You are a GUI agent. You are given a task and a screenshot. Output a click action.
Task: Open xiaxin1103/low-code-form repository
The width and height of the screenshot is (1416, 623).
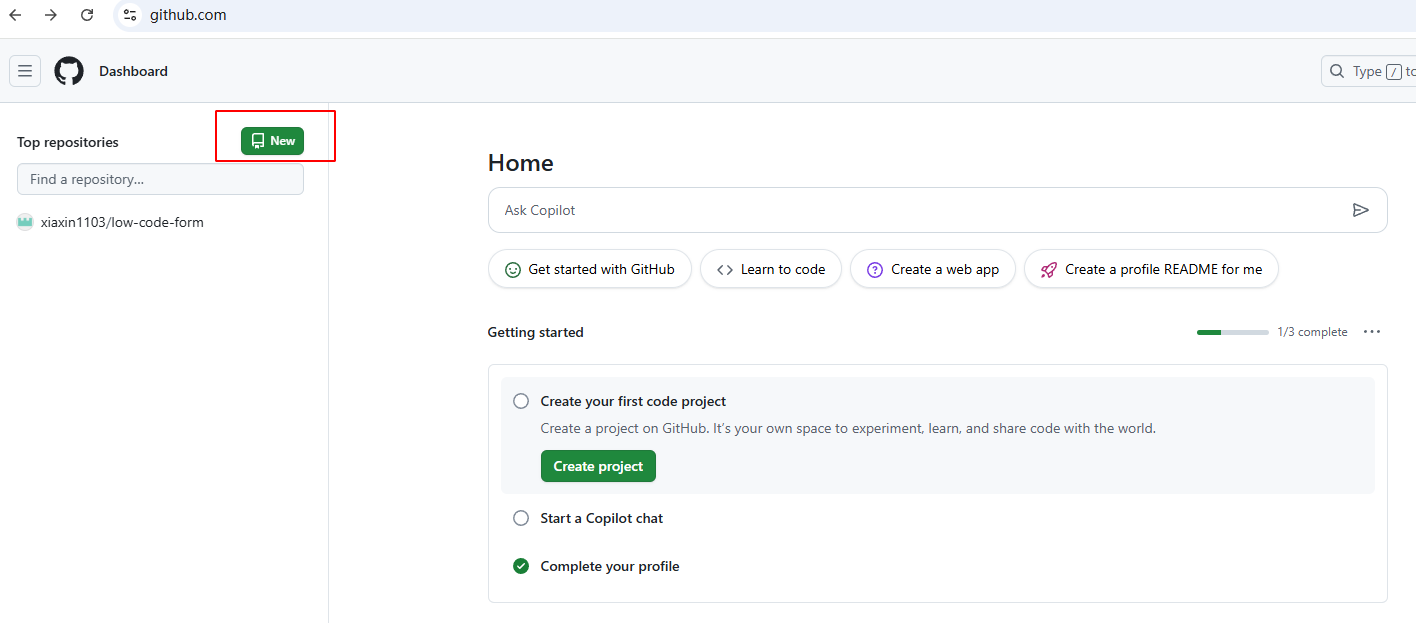click(x=122, y=222)
